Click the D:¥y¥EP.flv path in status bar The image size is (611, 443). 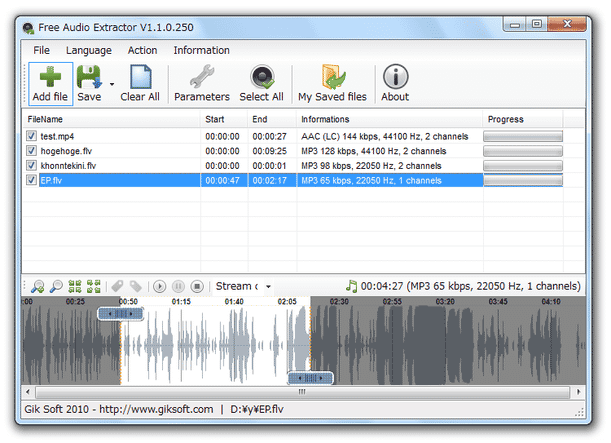257,409
